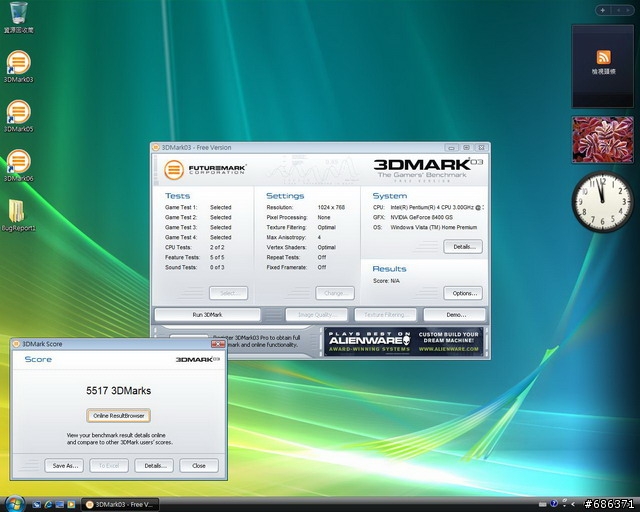Click the keyboard language bar icon in tray

542,505
